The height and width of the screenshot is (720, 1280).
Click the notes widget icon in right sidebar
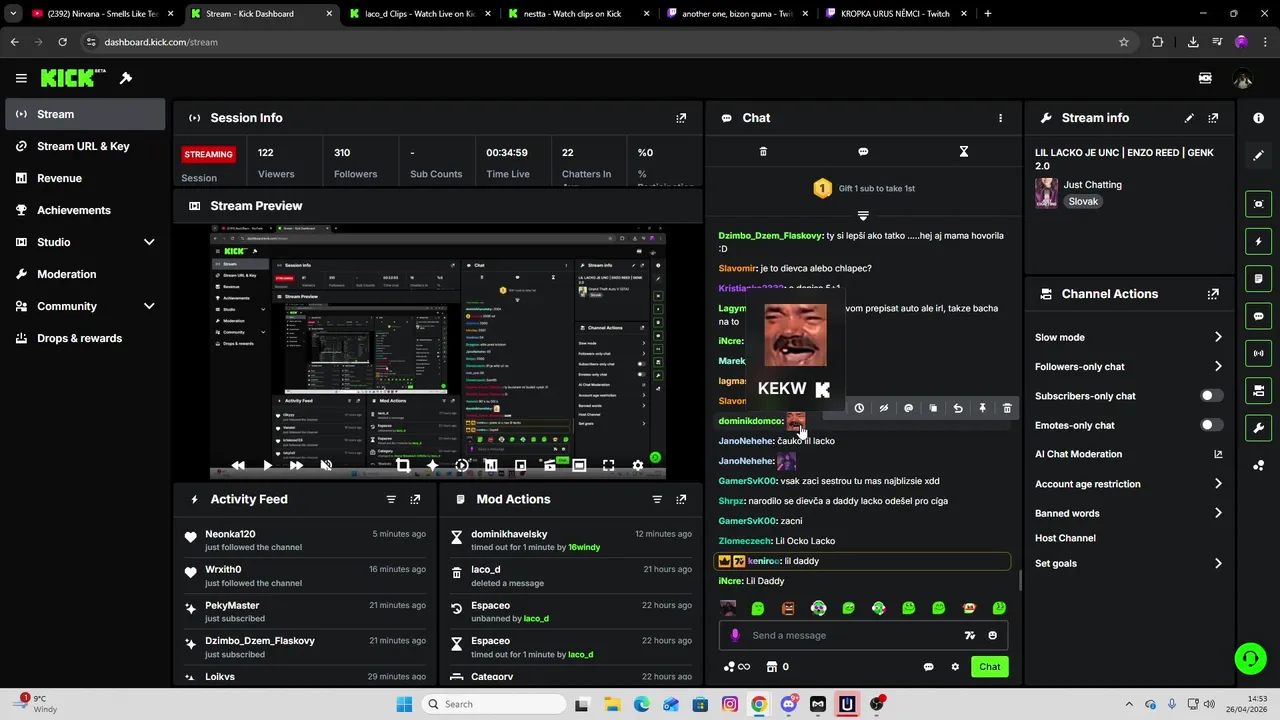click(x=1258, y=278)
